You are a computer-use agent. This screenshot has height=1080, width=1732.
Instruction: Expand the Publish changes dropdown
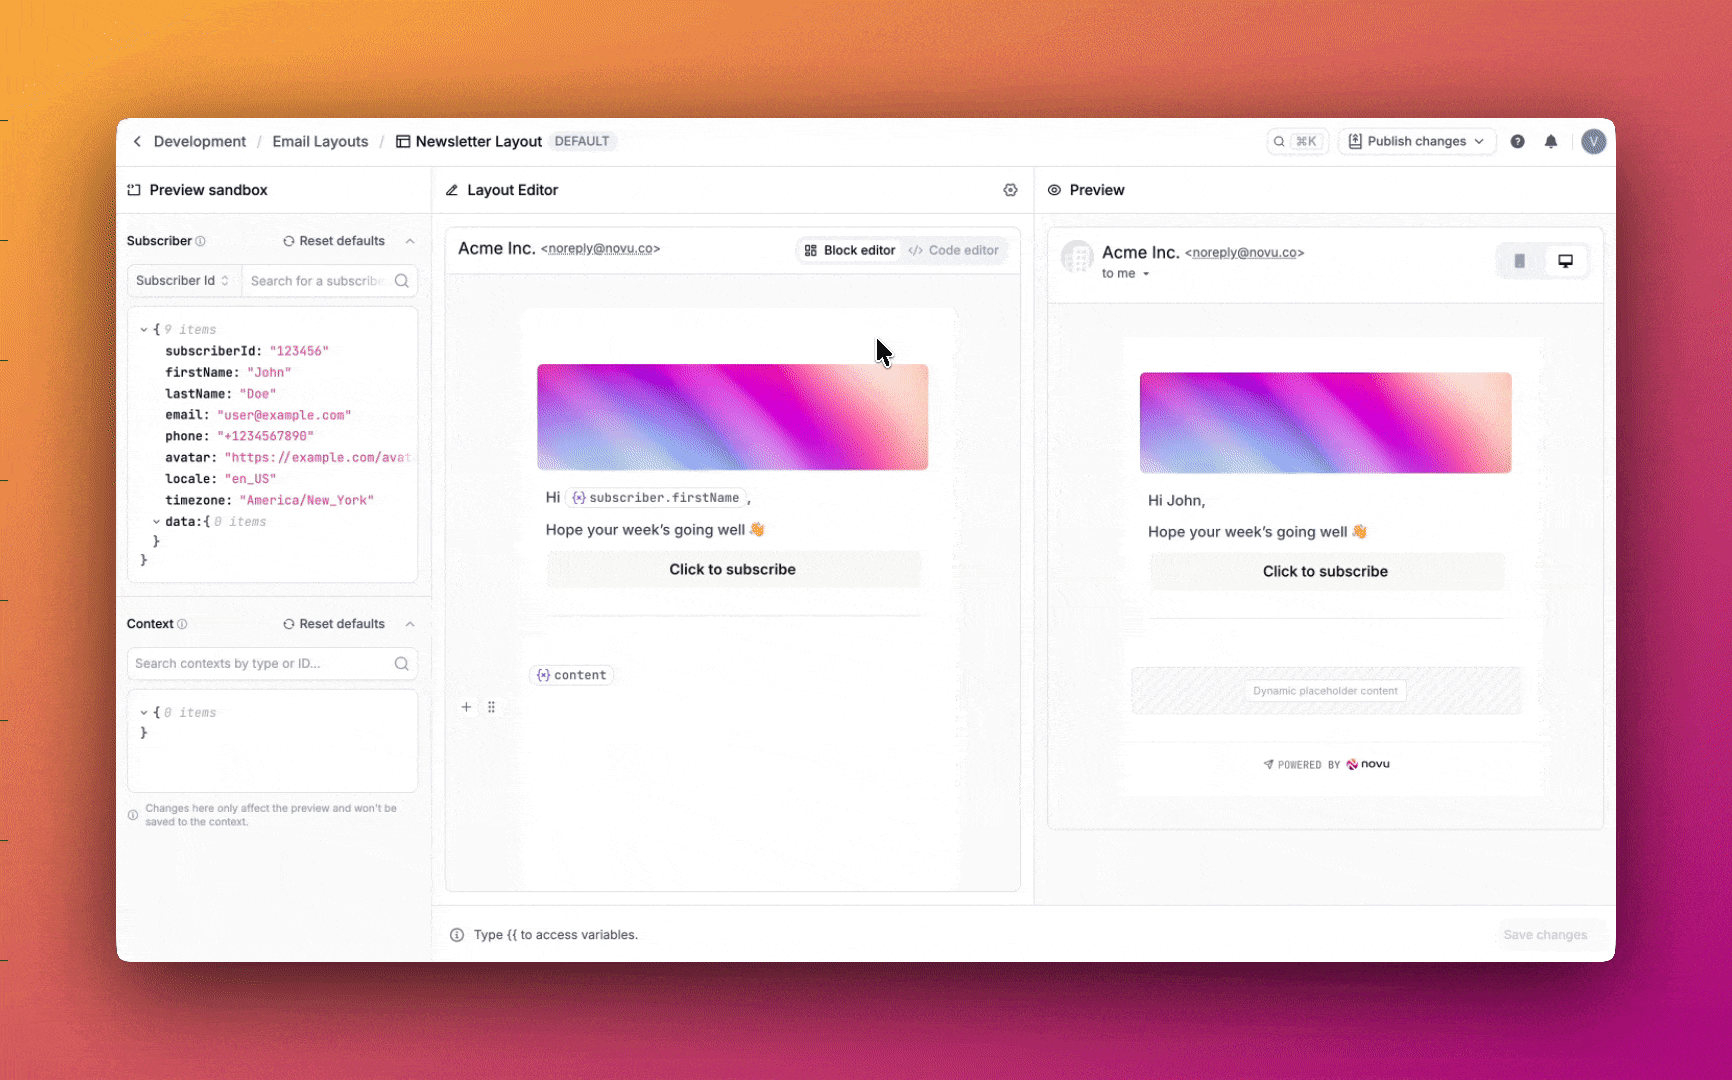click(x=1479, y=142)
